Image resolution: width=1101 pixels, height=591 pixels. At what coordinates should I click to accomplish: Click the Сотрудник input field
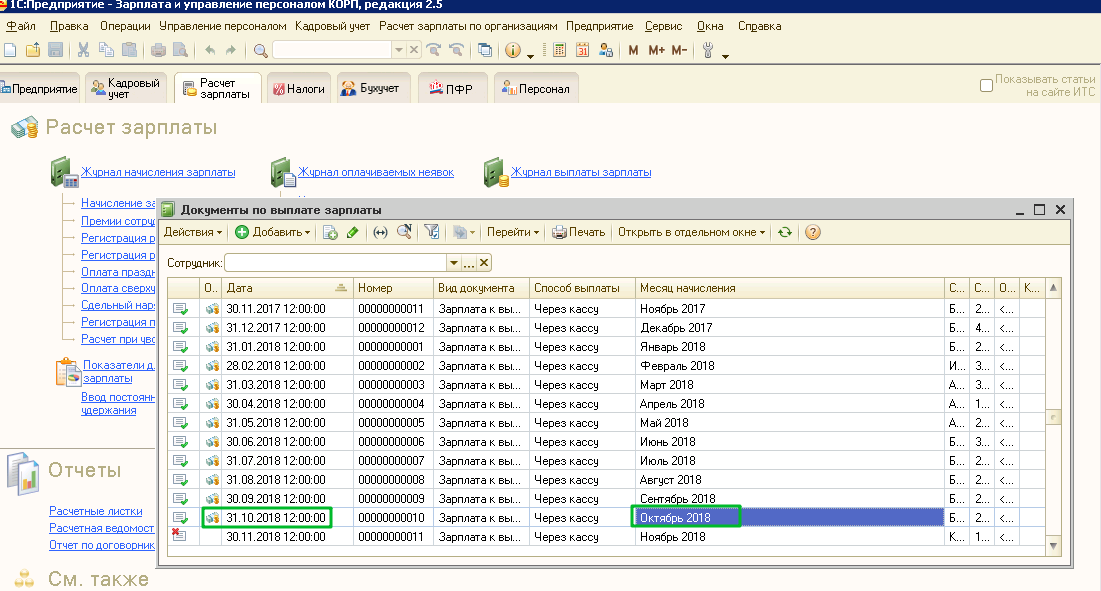point(335,263)
